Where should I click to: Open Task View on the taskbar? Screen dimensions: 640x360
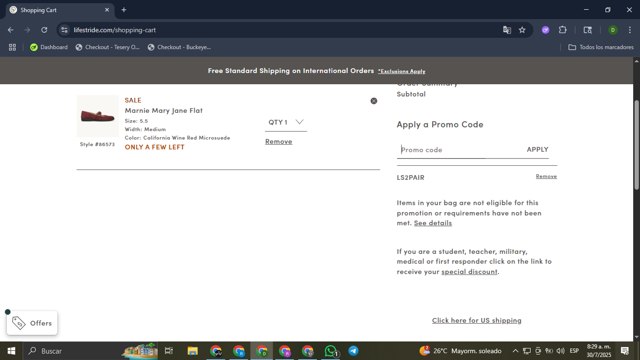coord(169,351)
